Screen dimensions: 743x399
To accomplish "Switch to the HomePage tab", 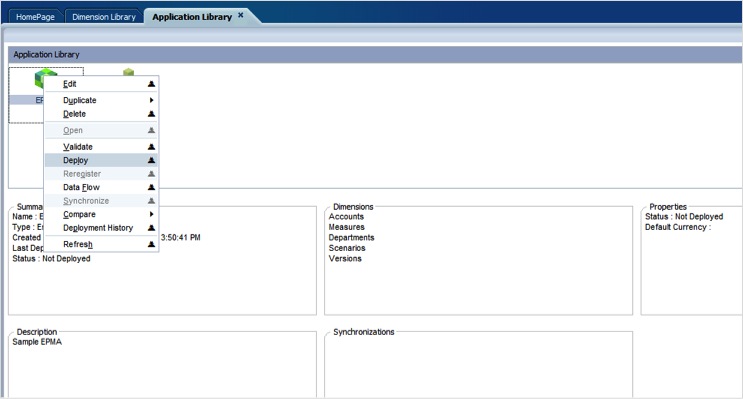I will coord(35,17).
